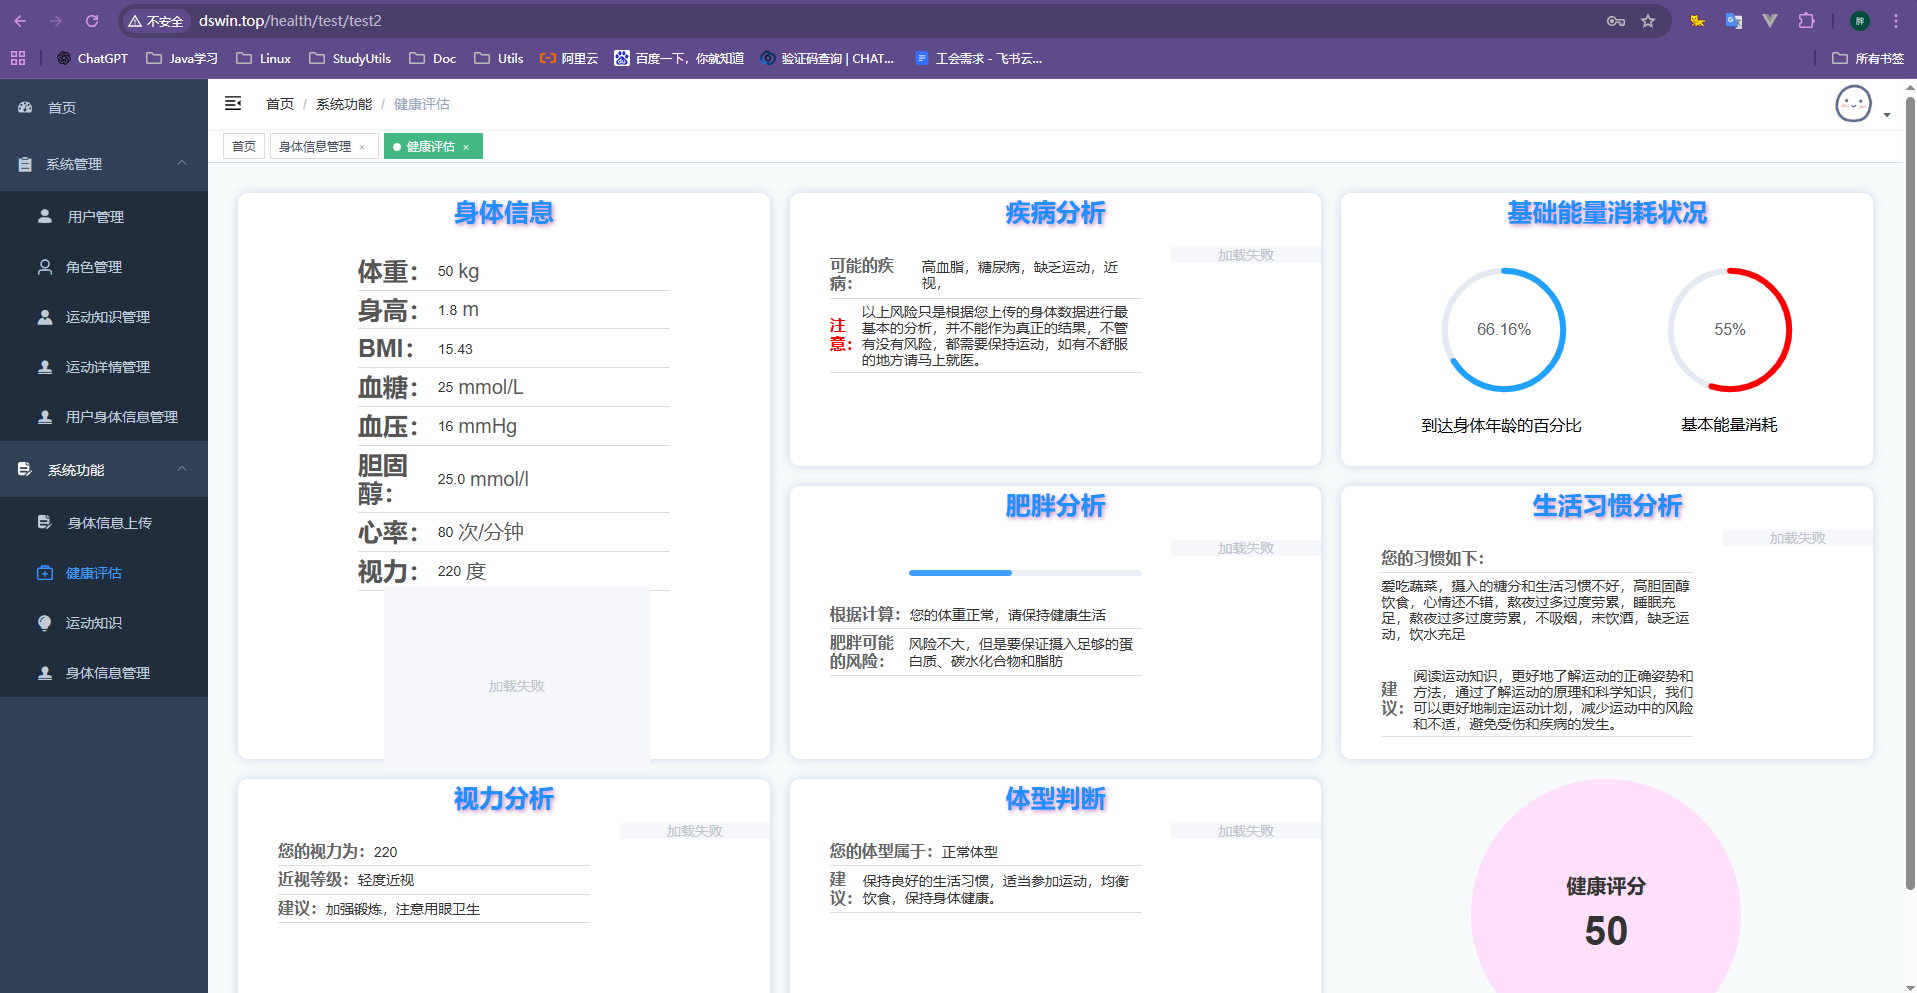
Task: Open 身体信息上传 menu item
Action: (104, 522)
